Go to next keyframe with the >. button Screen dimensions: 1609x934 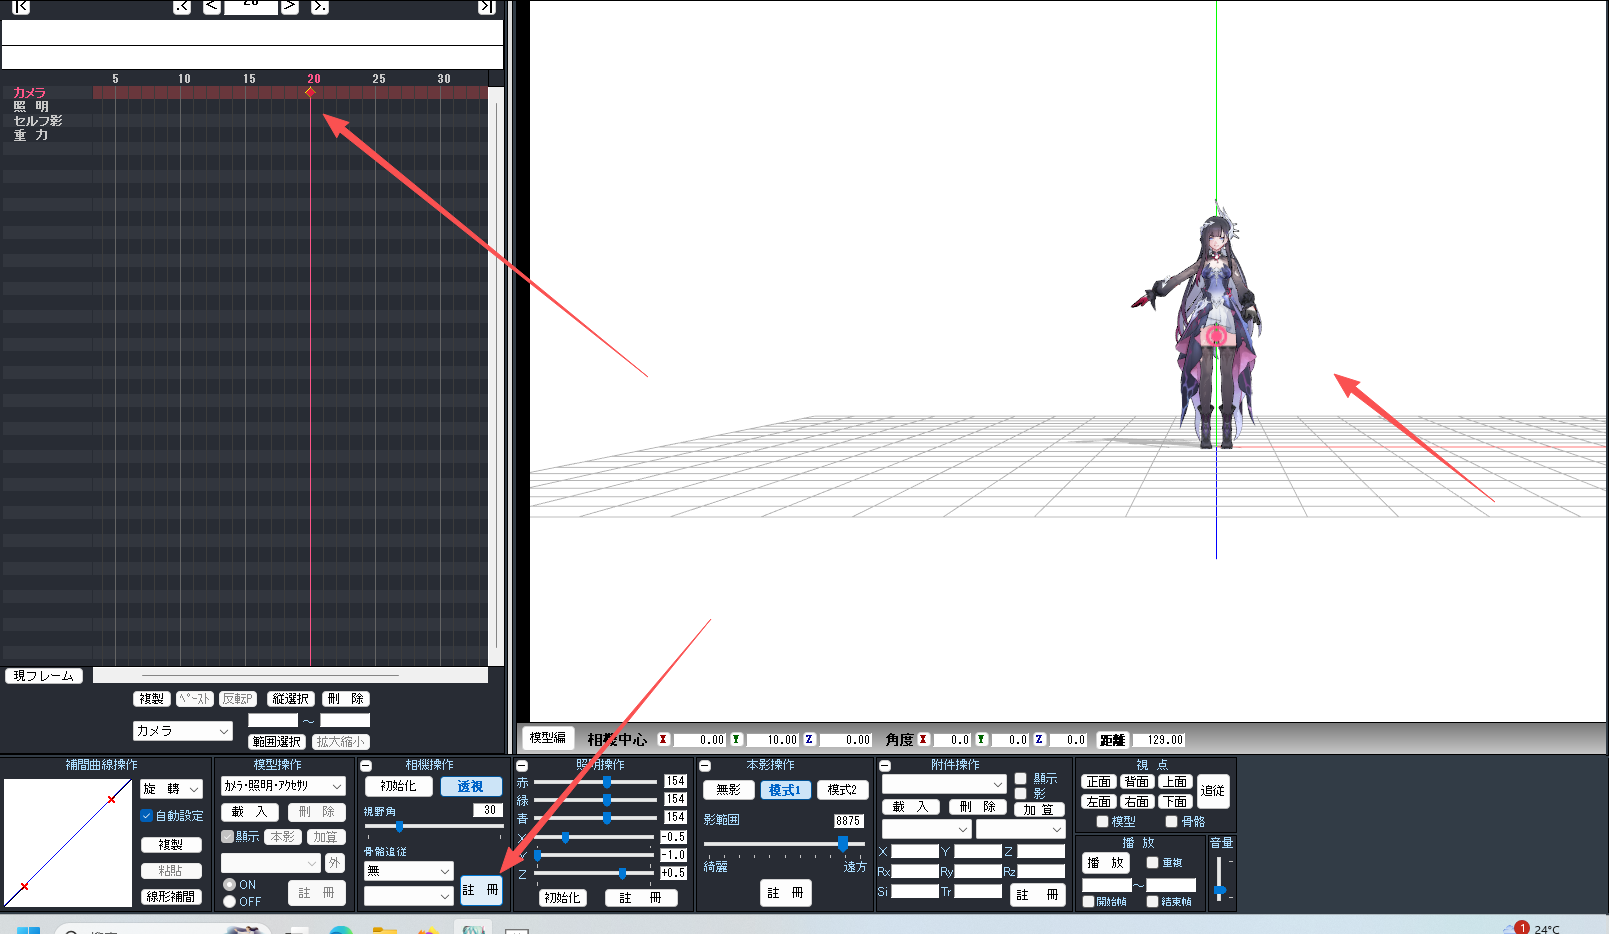319,7
